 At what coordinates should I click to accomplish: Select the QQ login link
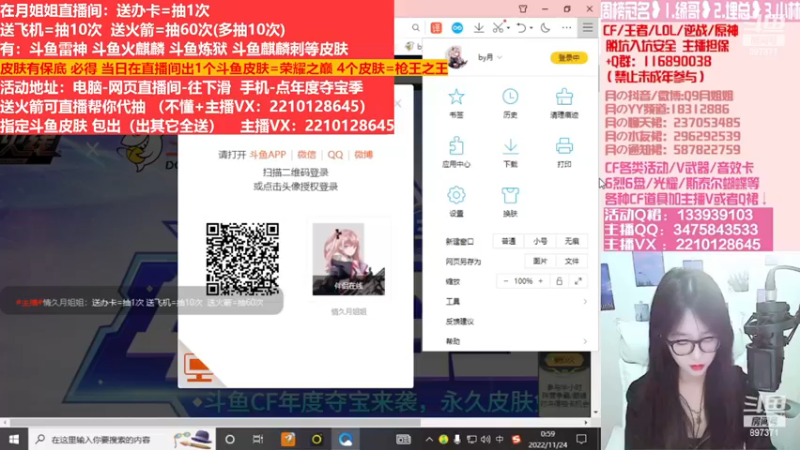click(x=335, y=155)
